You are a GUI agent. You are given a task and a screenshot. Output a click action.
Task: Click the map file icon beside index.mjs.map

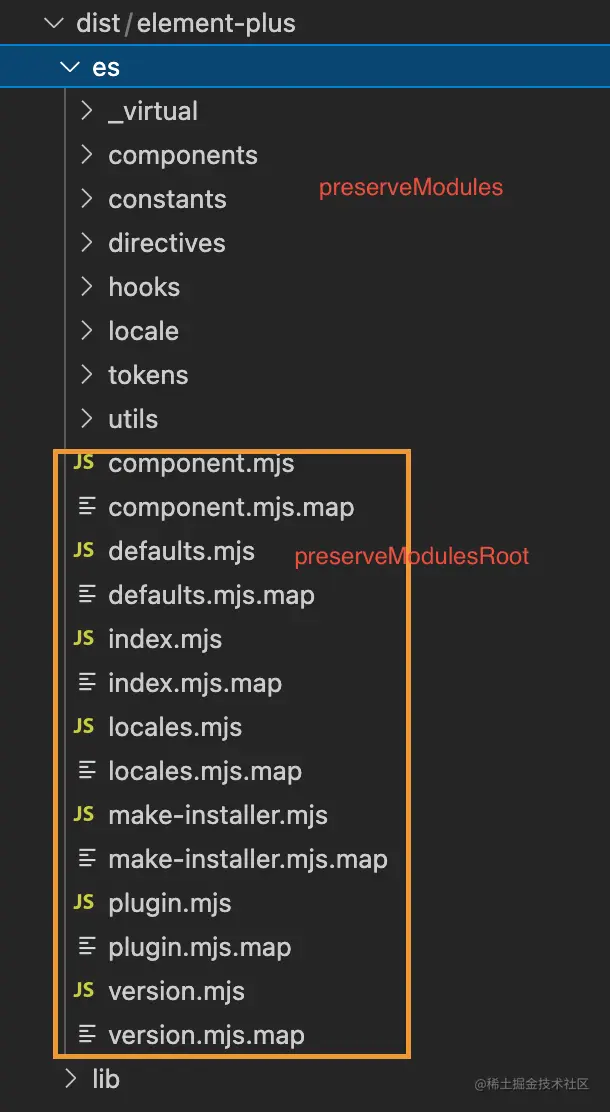tap(87, 683)
